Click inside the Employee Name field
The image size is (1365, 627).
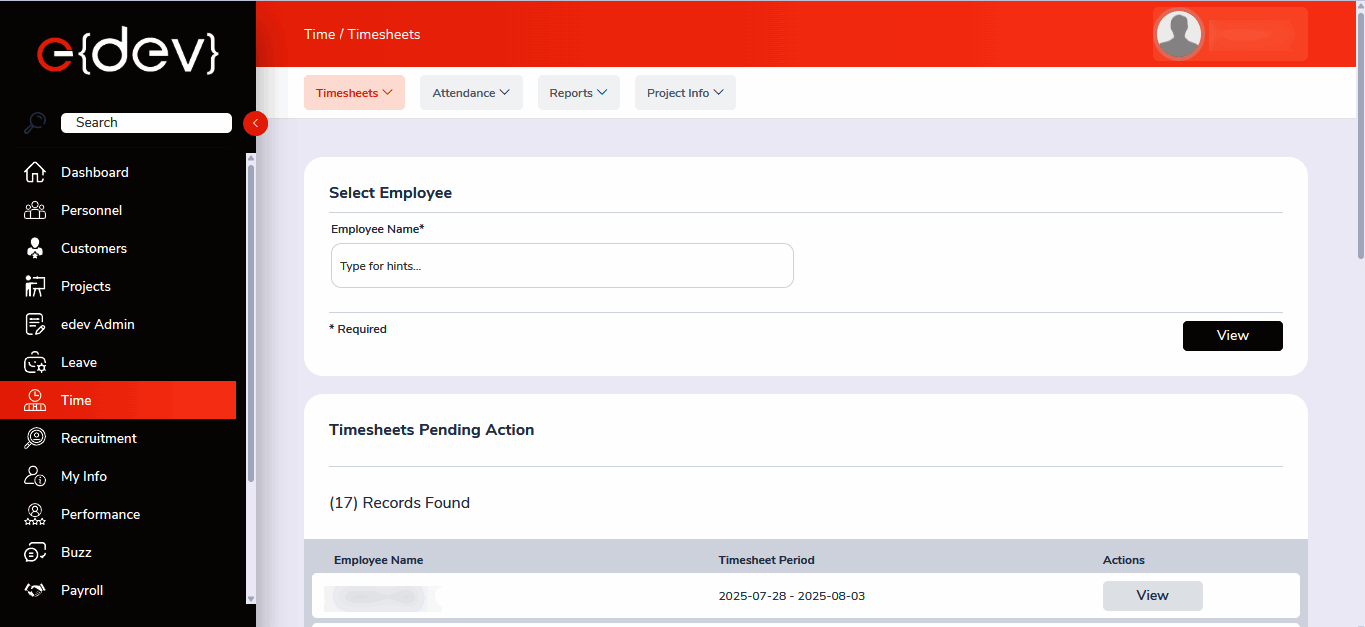tap(562, 265)
